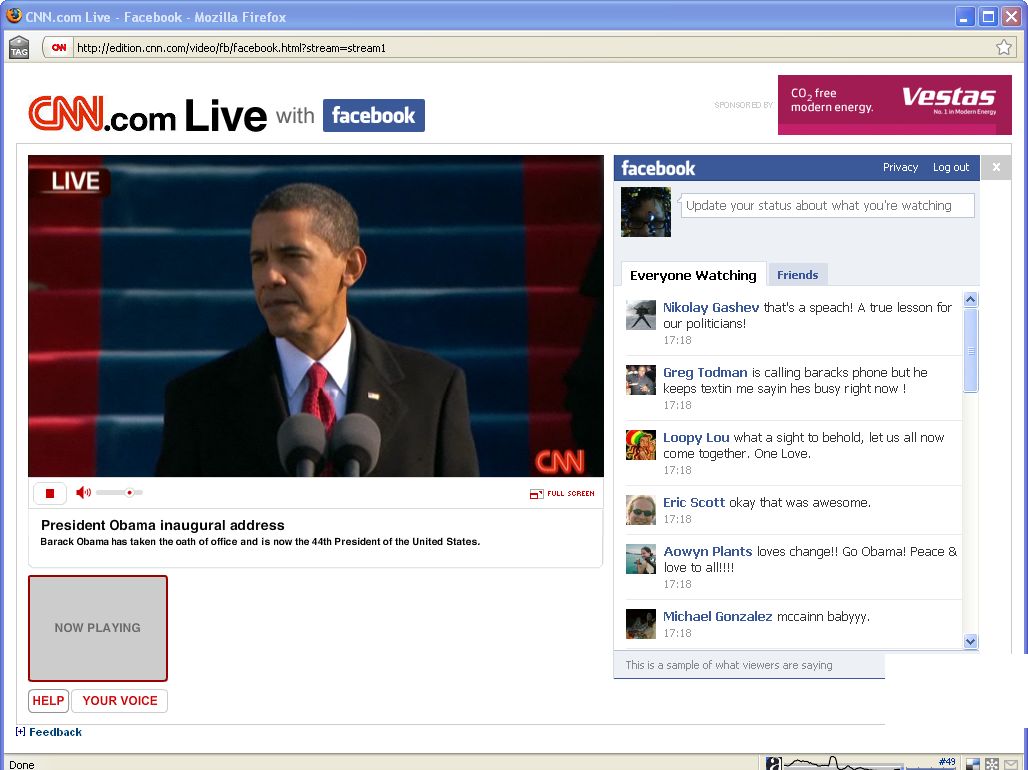The image size is (1028, 770).
Task: Click the 'President Obama inaugural address' headline
Action: 163,525
